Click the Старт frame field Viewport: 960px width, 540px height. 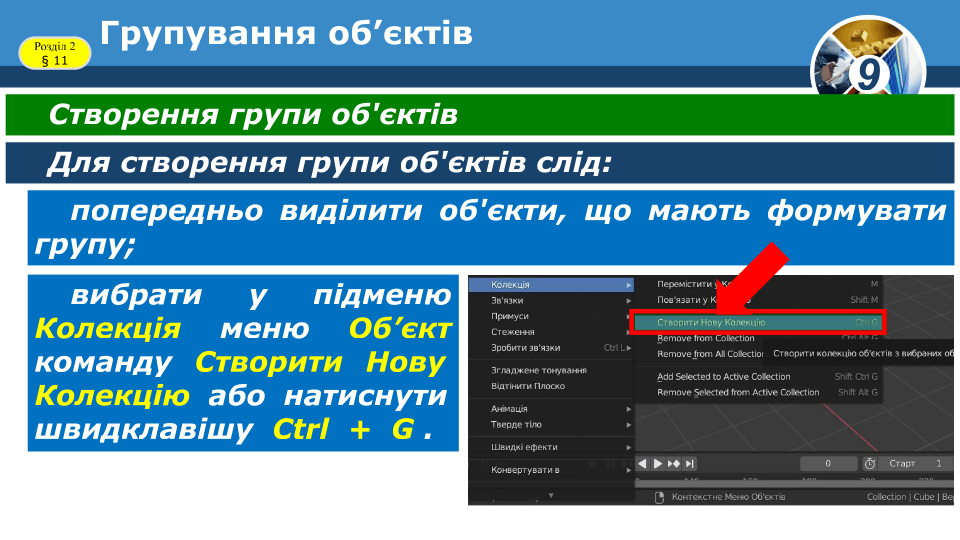(x=914, y=464)
